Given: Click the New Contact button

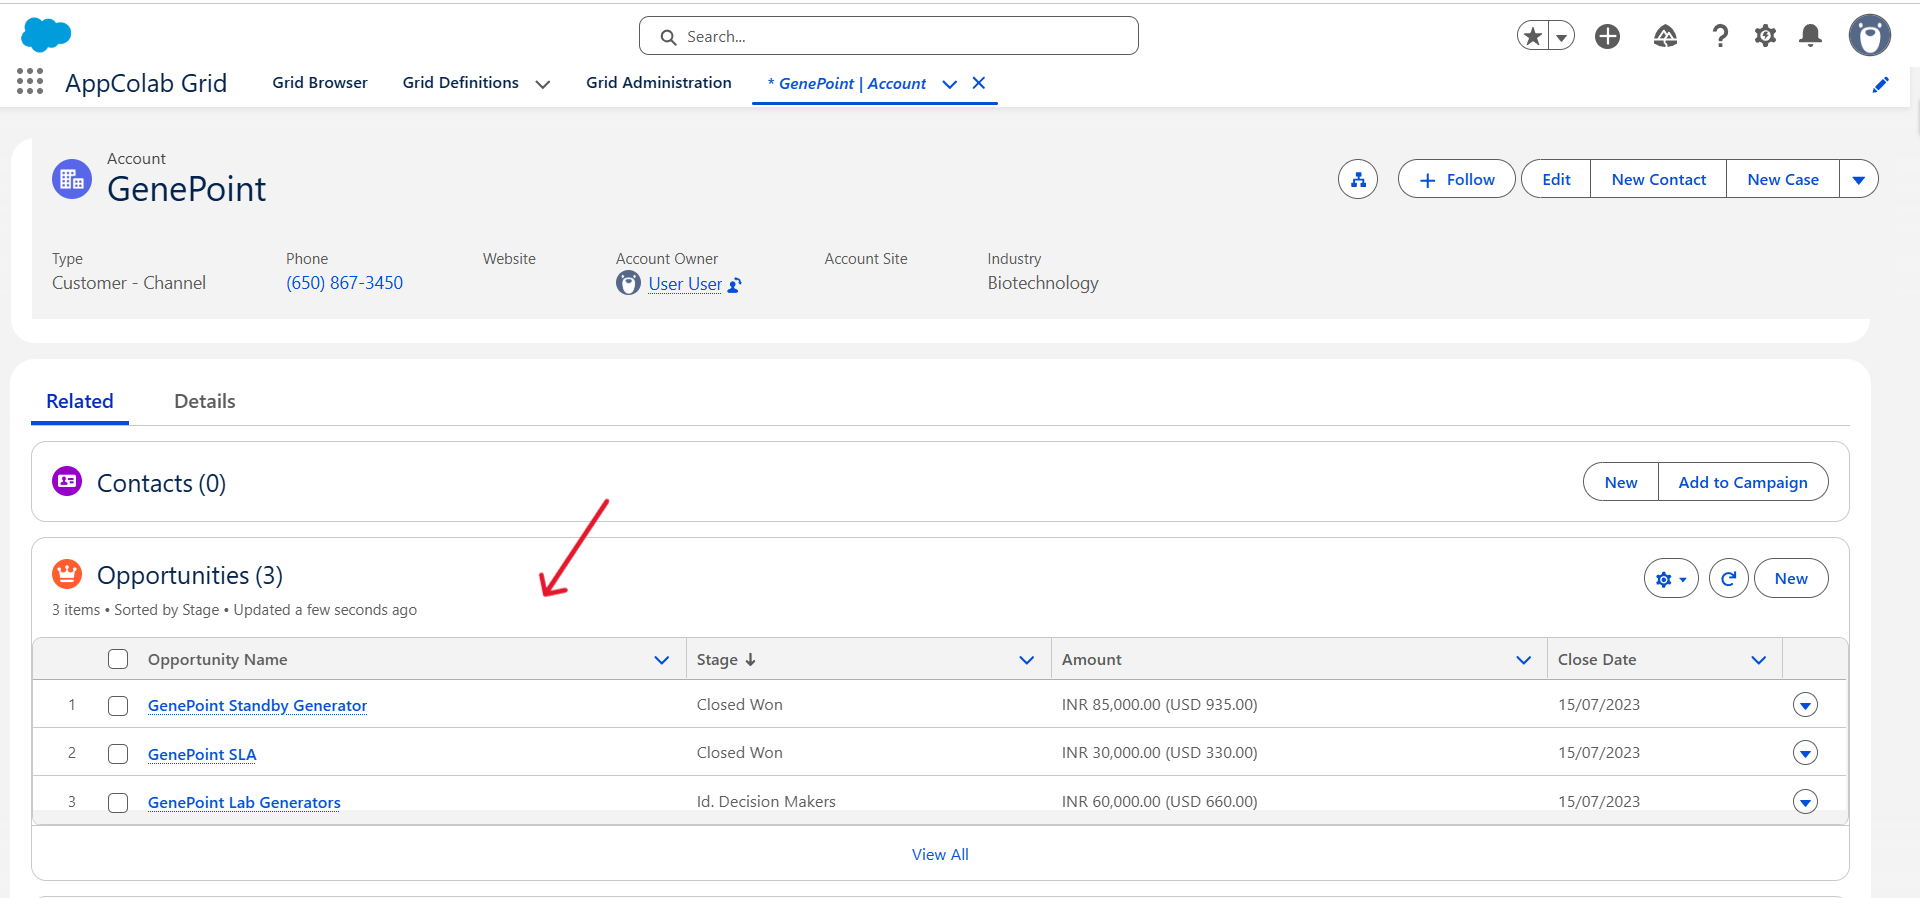Looking at the screenshot, I should (1659, 179).
